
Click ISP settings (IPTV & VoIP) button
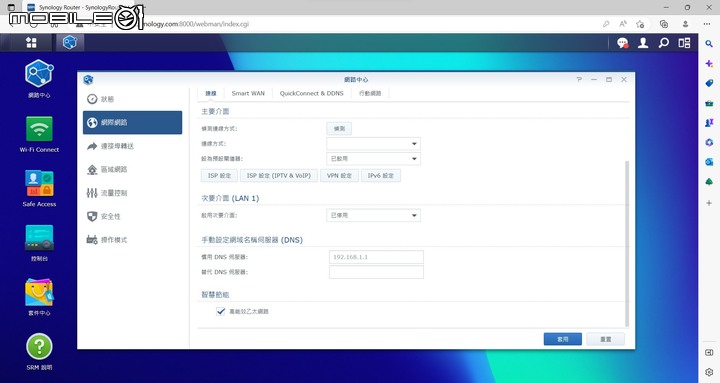[279, 175]
